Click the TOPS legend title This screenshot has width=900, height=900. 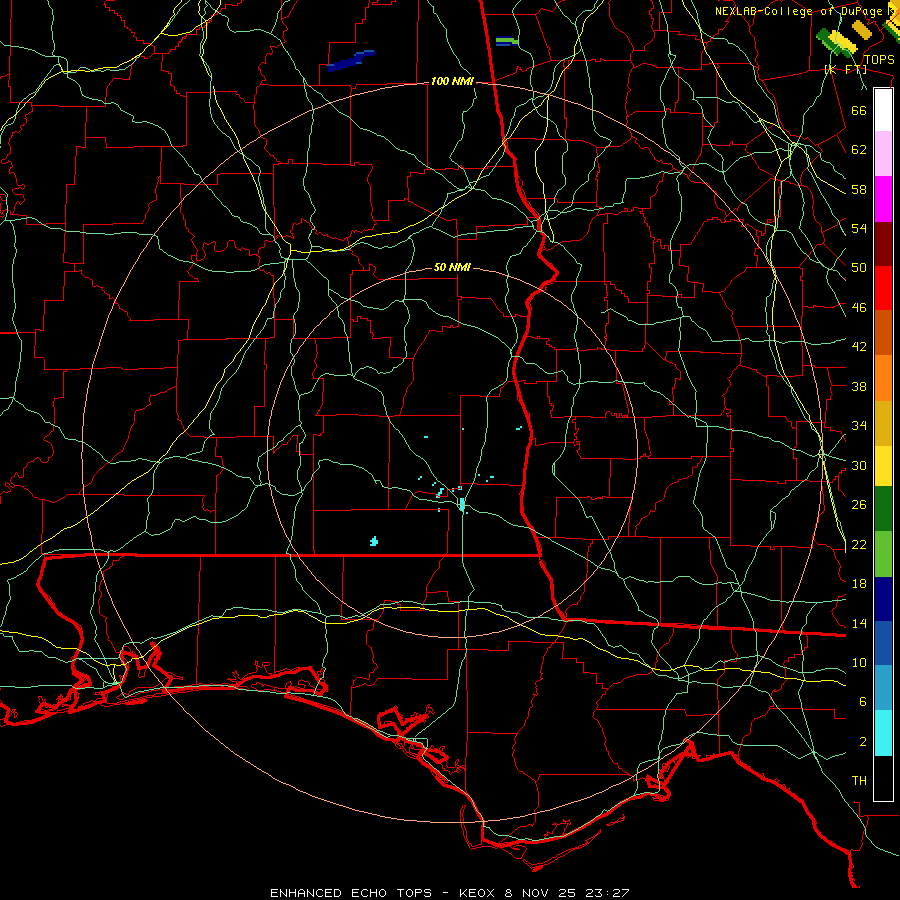click(x=879, y=60)
